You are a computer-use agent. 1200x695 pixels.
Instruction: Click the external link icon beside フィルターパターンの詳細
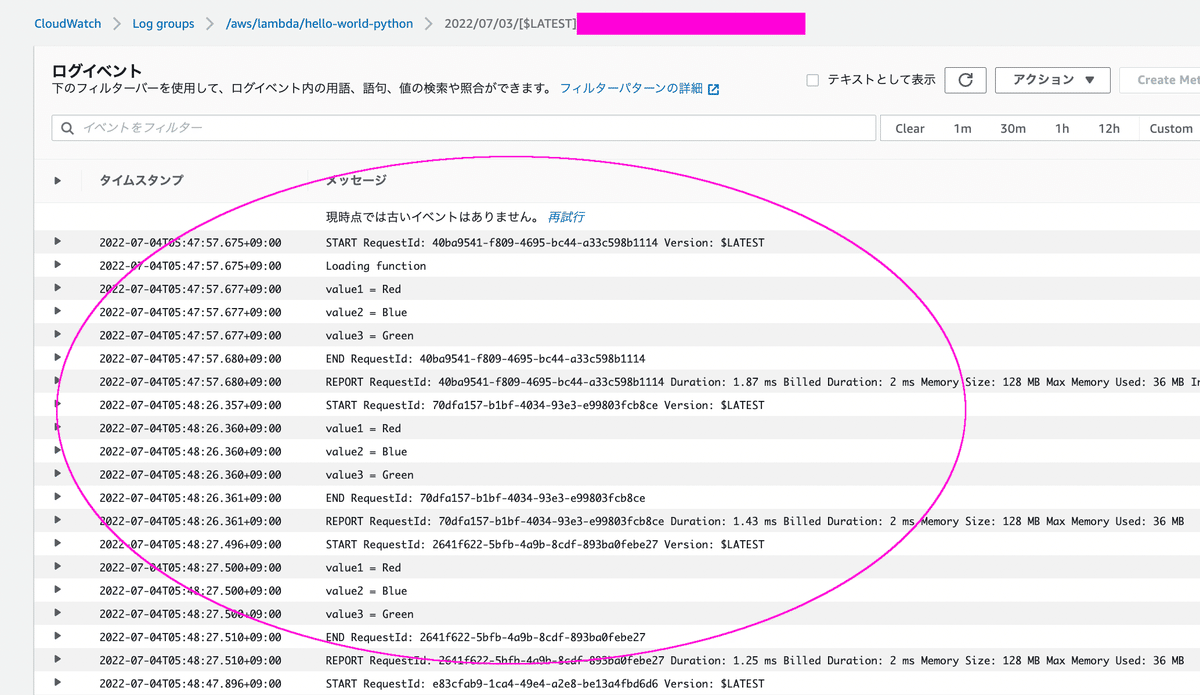[x=713, y=89]
